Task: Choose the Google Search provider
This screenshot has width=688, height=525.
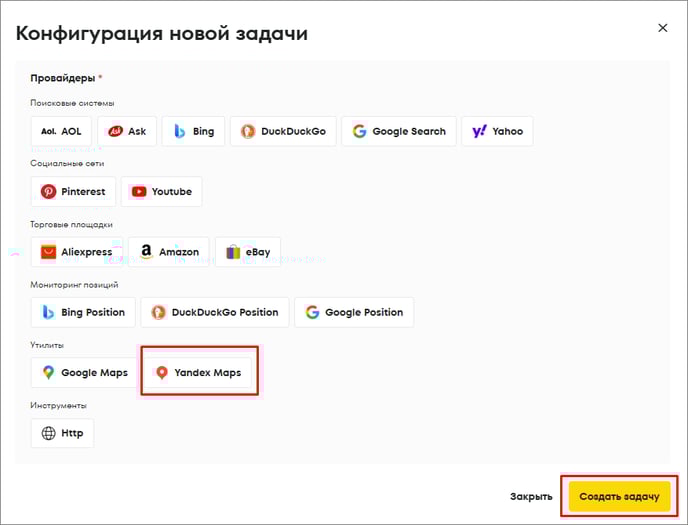Action: 399,131
